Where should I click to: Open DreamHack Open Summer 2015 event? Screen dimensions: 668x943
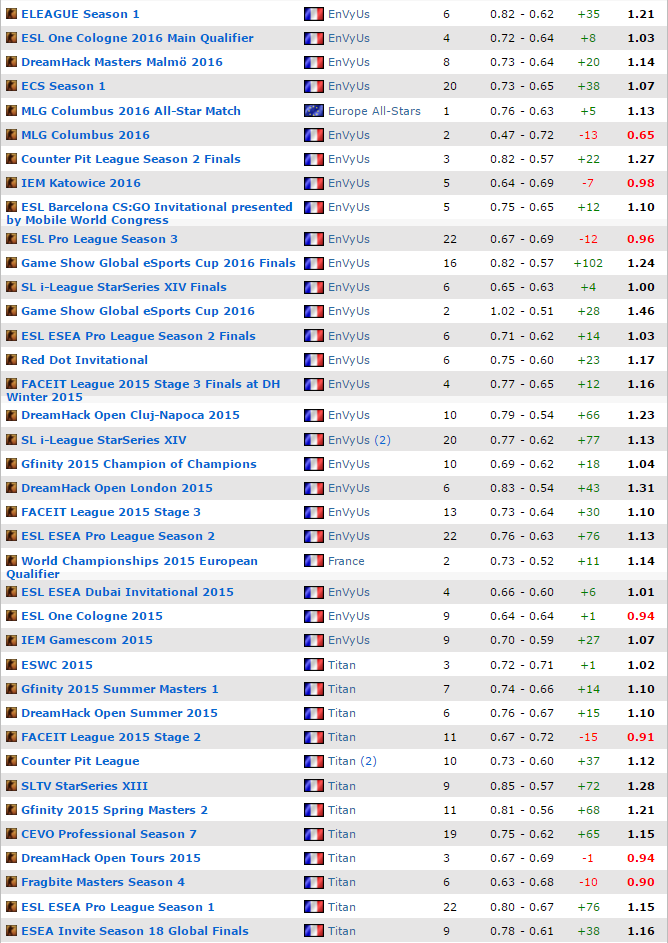coord(119,713)
